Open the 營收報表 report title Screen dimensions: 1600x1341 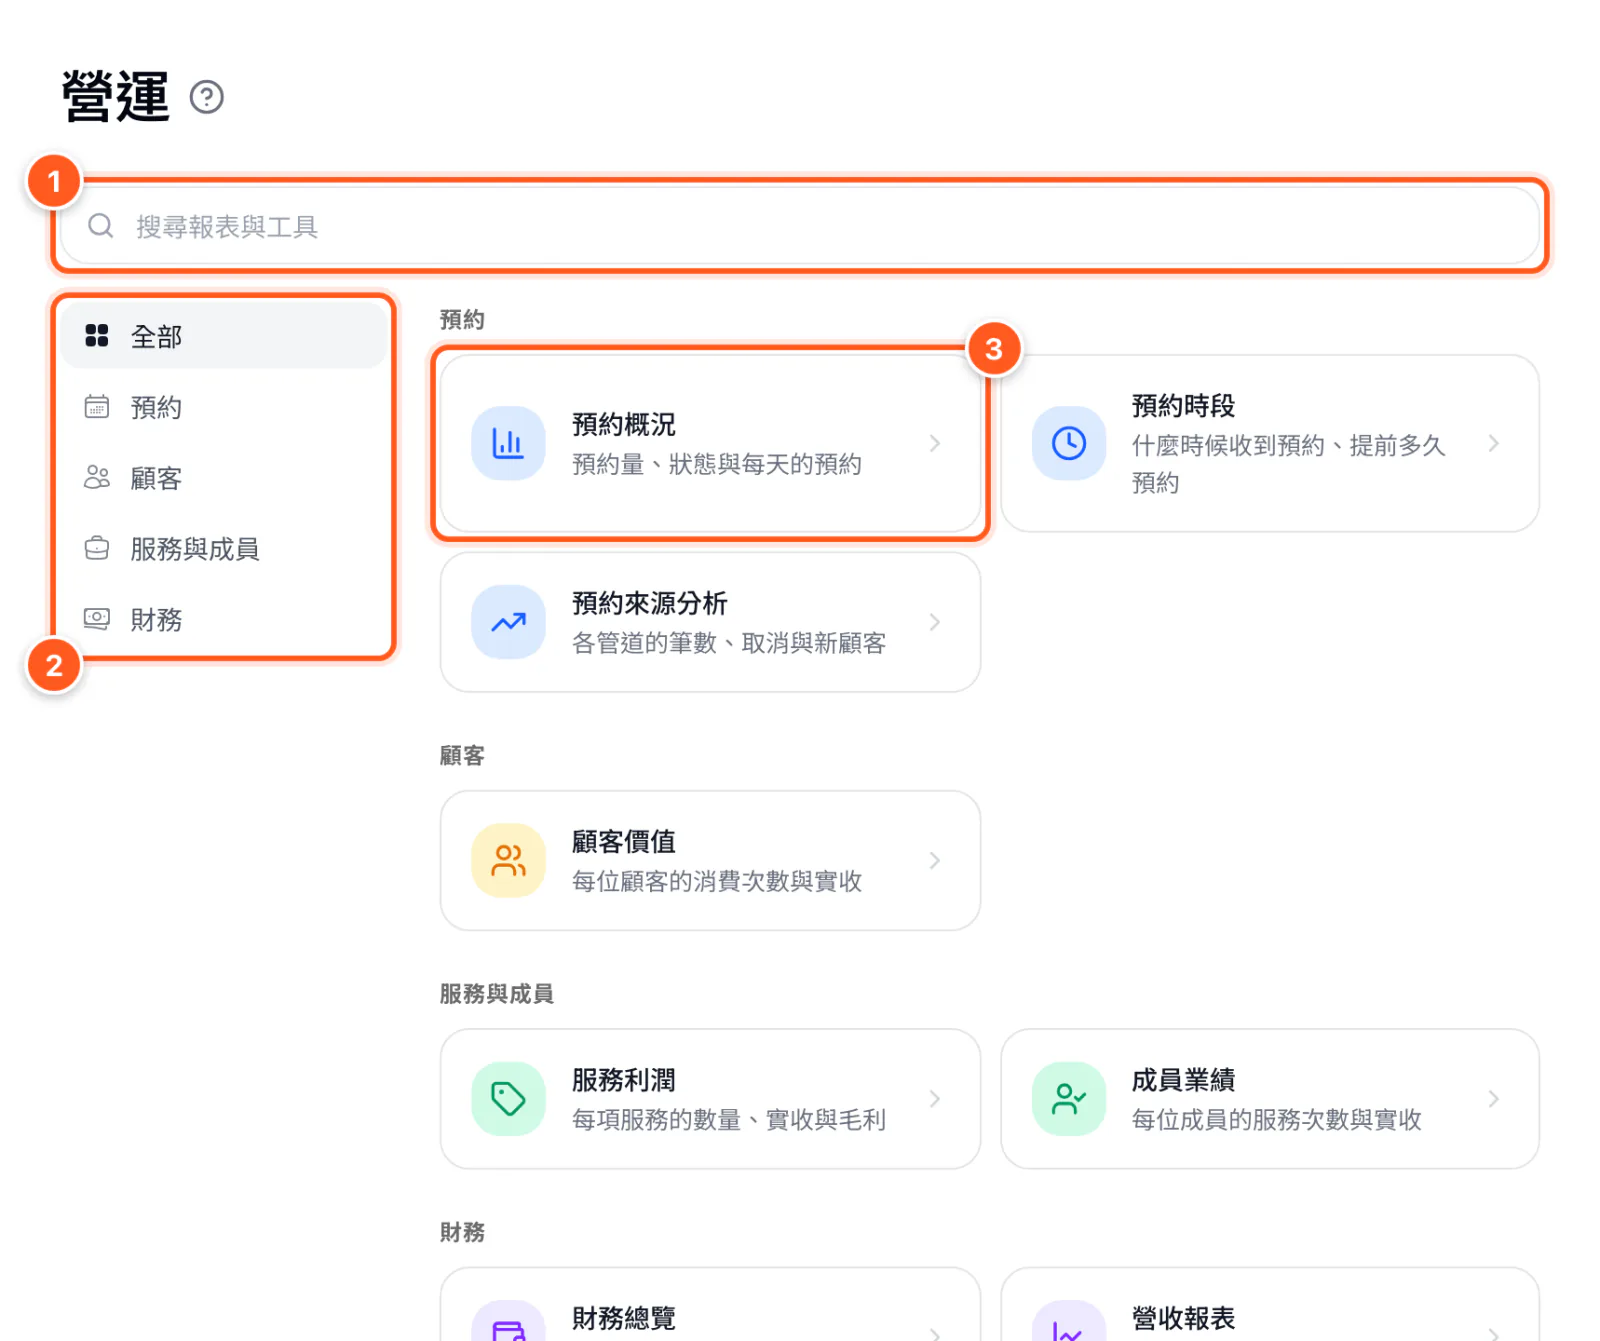1184,1318
